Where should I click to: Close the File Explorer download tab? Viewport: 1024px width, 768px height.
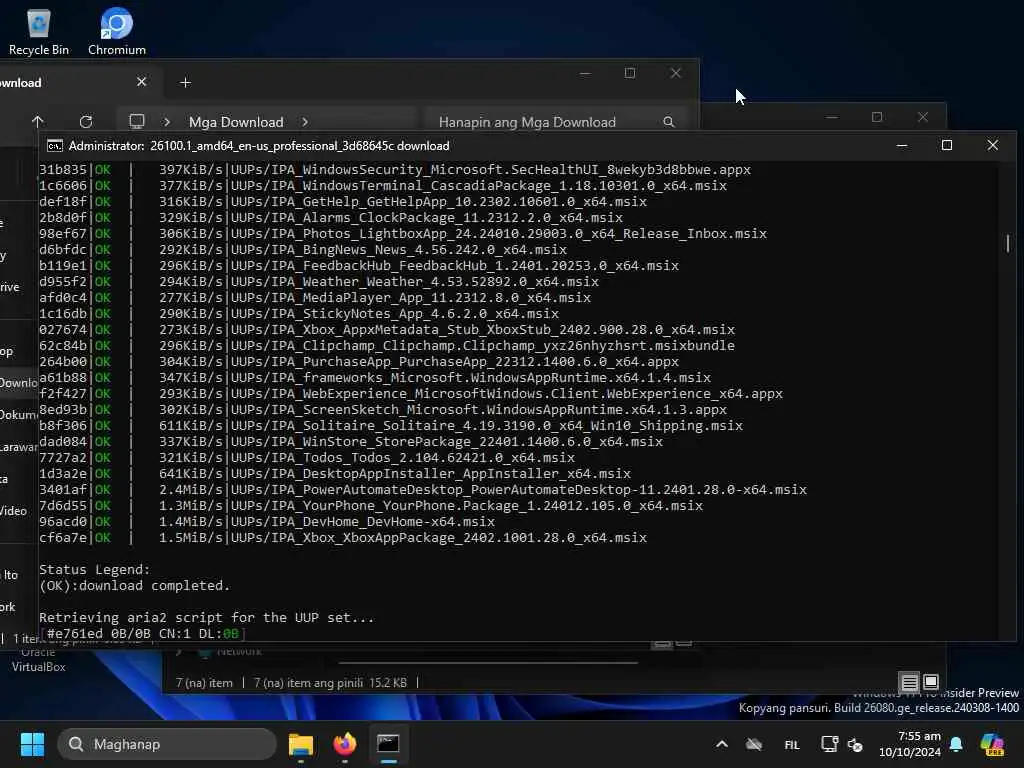142,82
